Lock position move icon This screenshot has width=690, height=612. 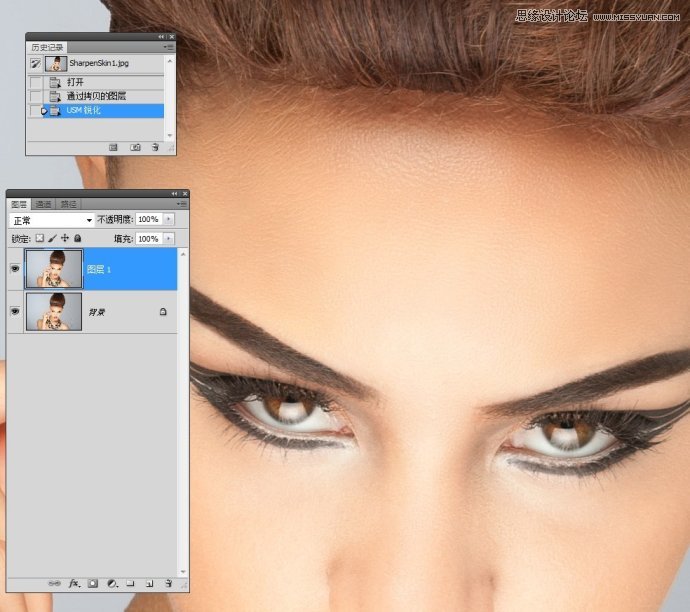(x=65, y=238)
